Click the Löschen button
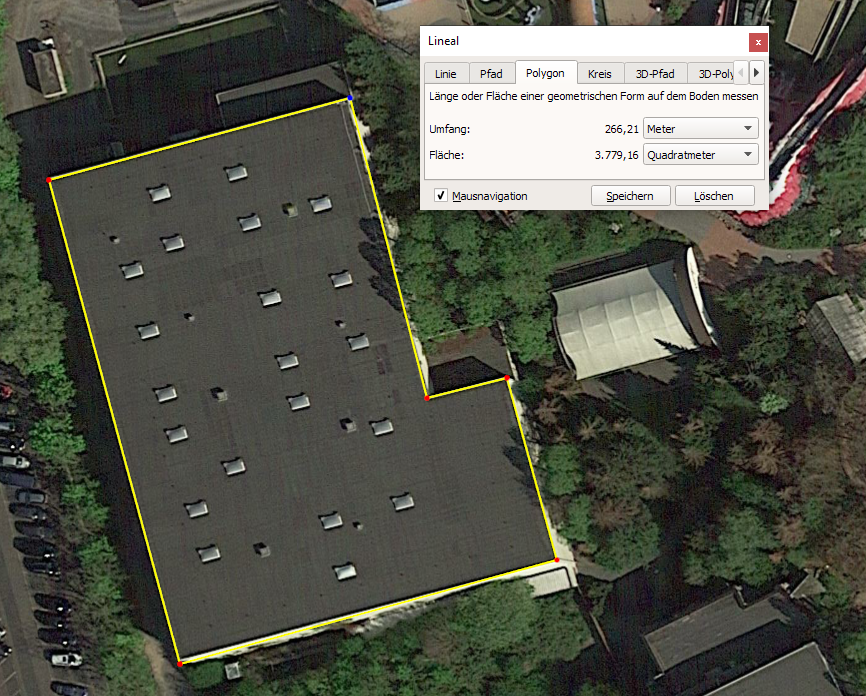The width and height of the screenshot is (866, 696). pos(714,196)
